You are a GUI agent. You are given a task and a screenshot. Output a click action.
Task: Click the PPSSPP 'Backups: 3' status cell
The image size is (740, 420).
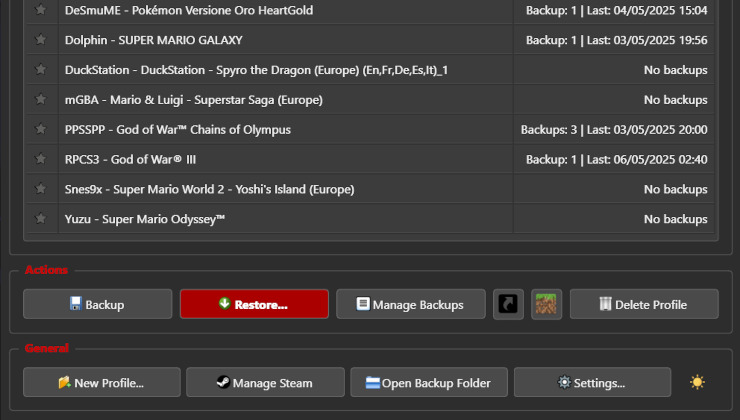pyautogui.click(x=613, y=129)
